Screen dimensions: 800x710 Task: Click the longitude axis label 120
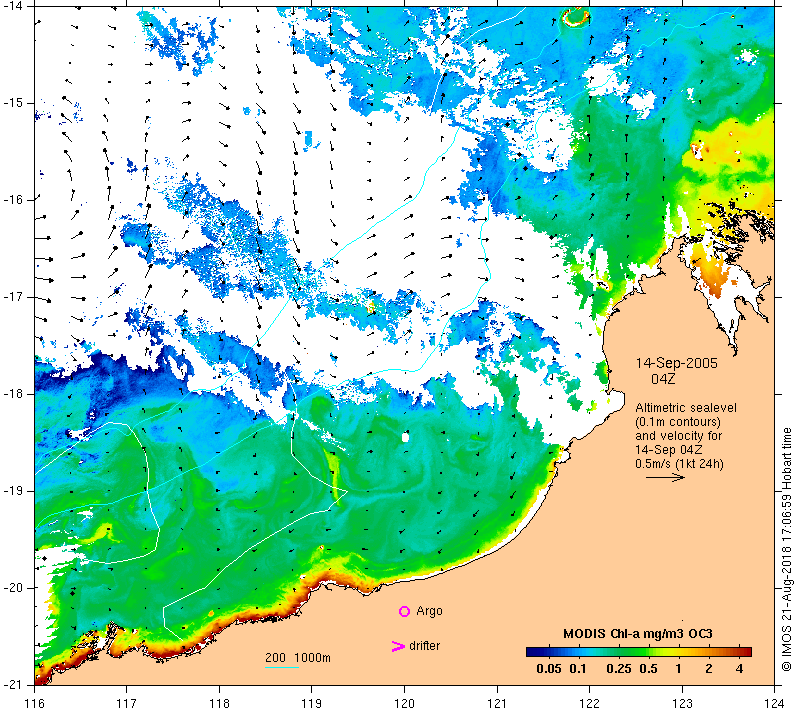pos(404,703)
